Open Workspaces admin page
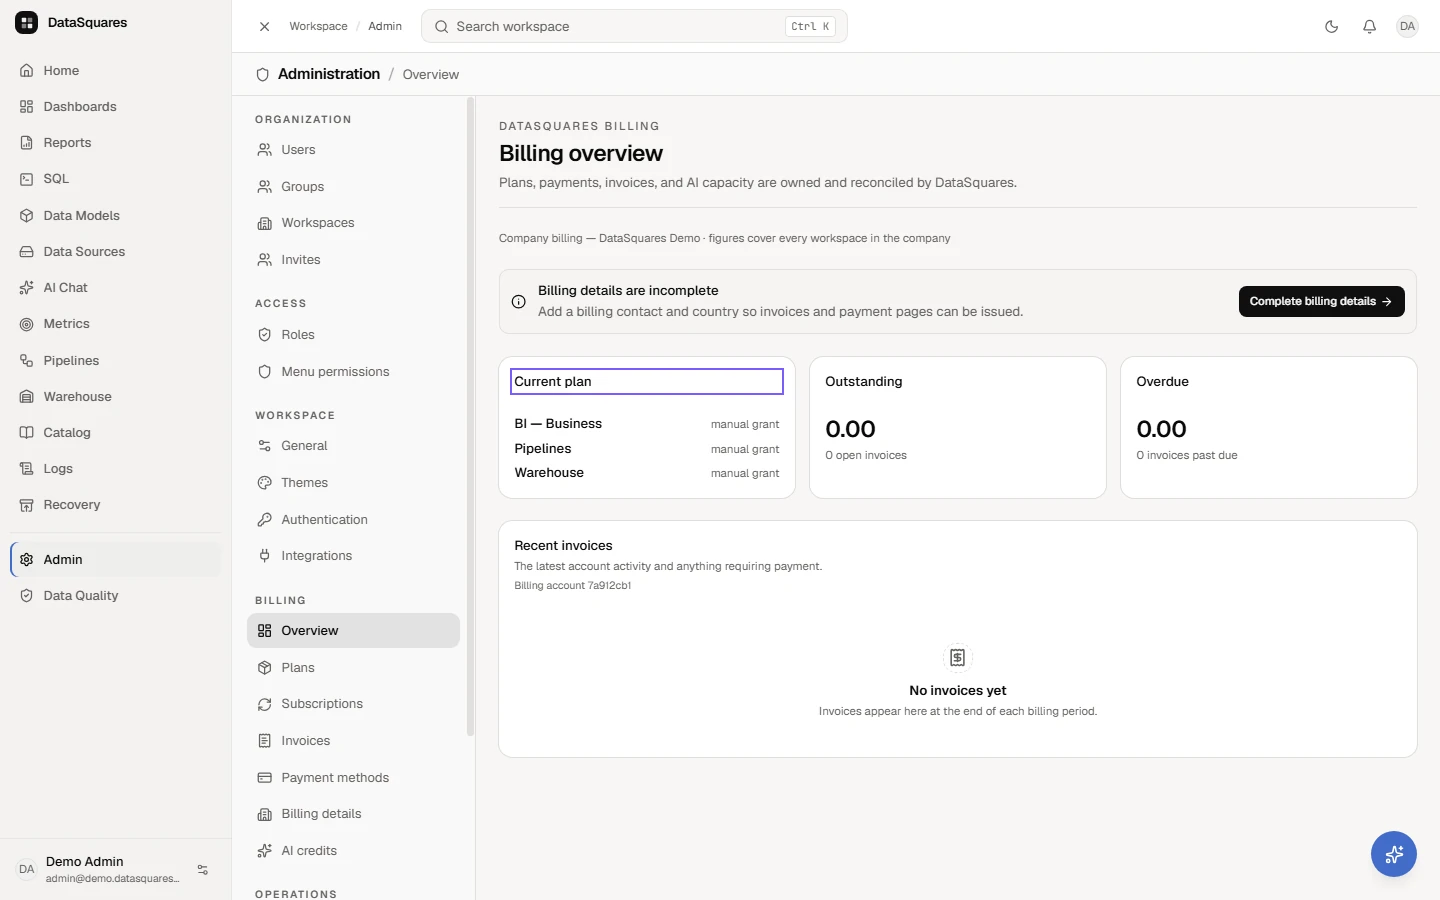1440x900 pixels. (353, 223)
